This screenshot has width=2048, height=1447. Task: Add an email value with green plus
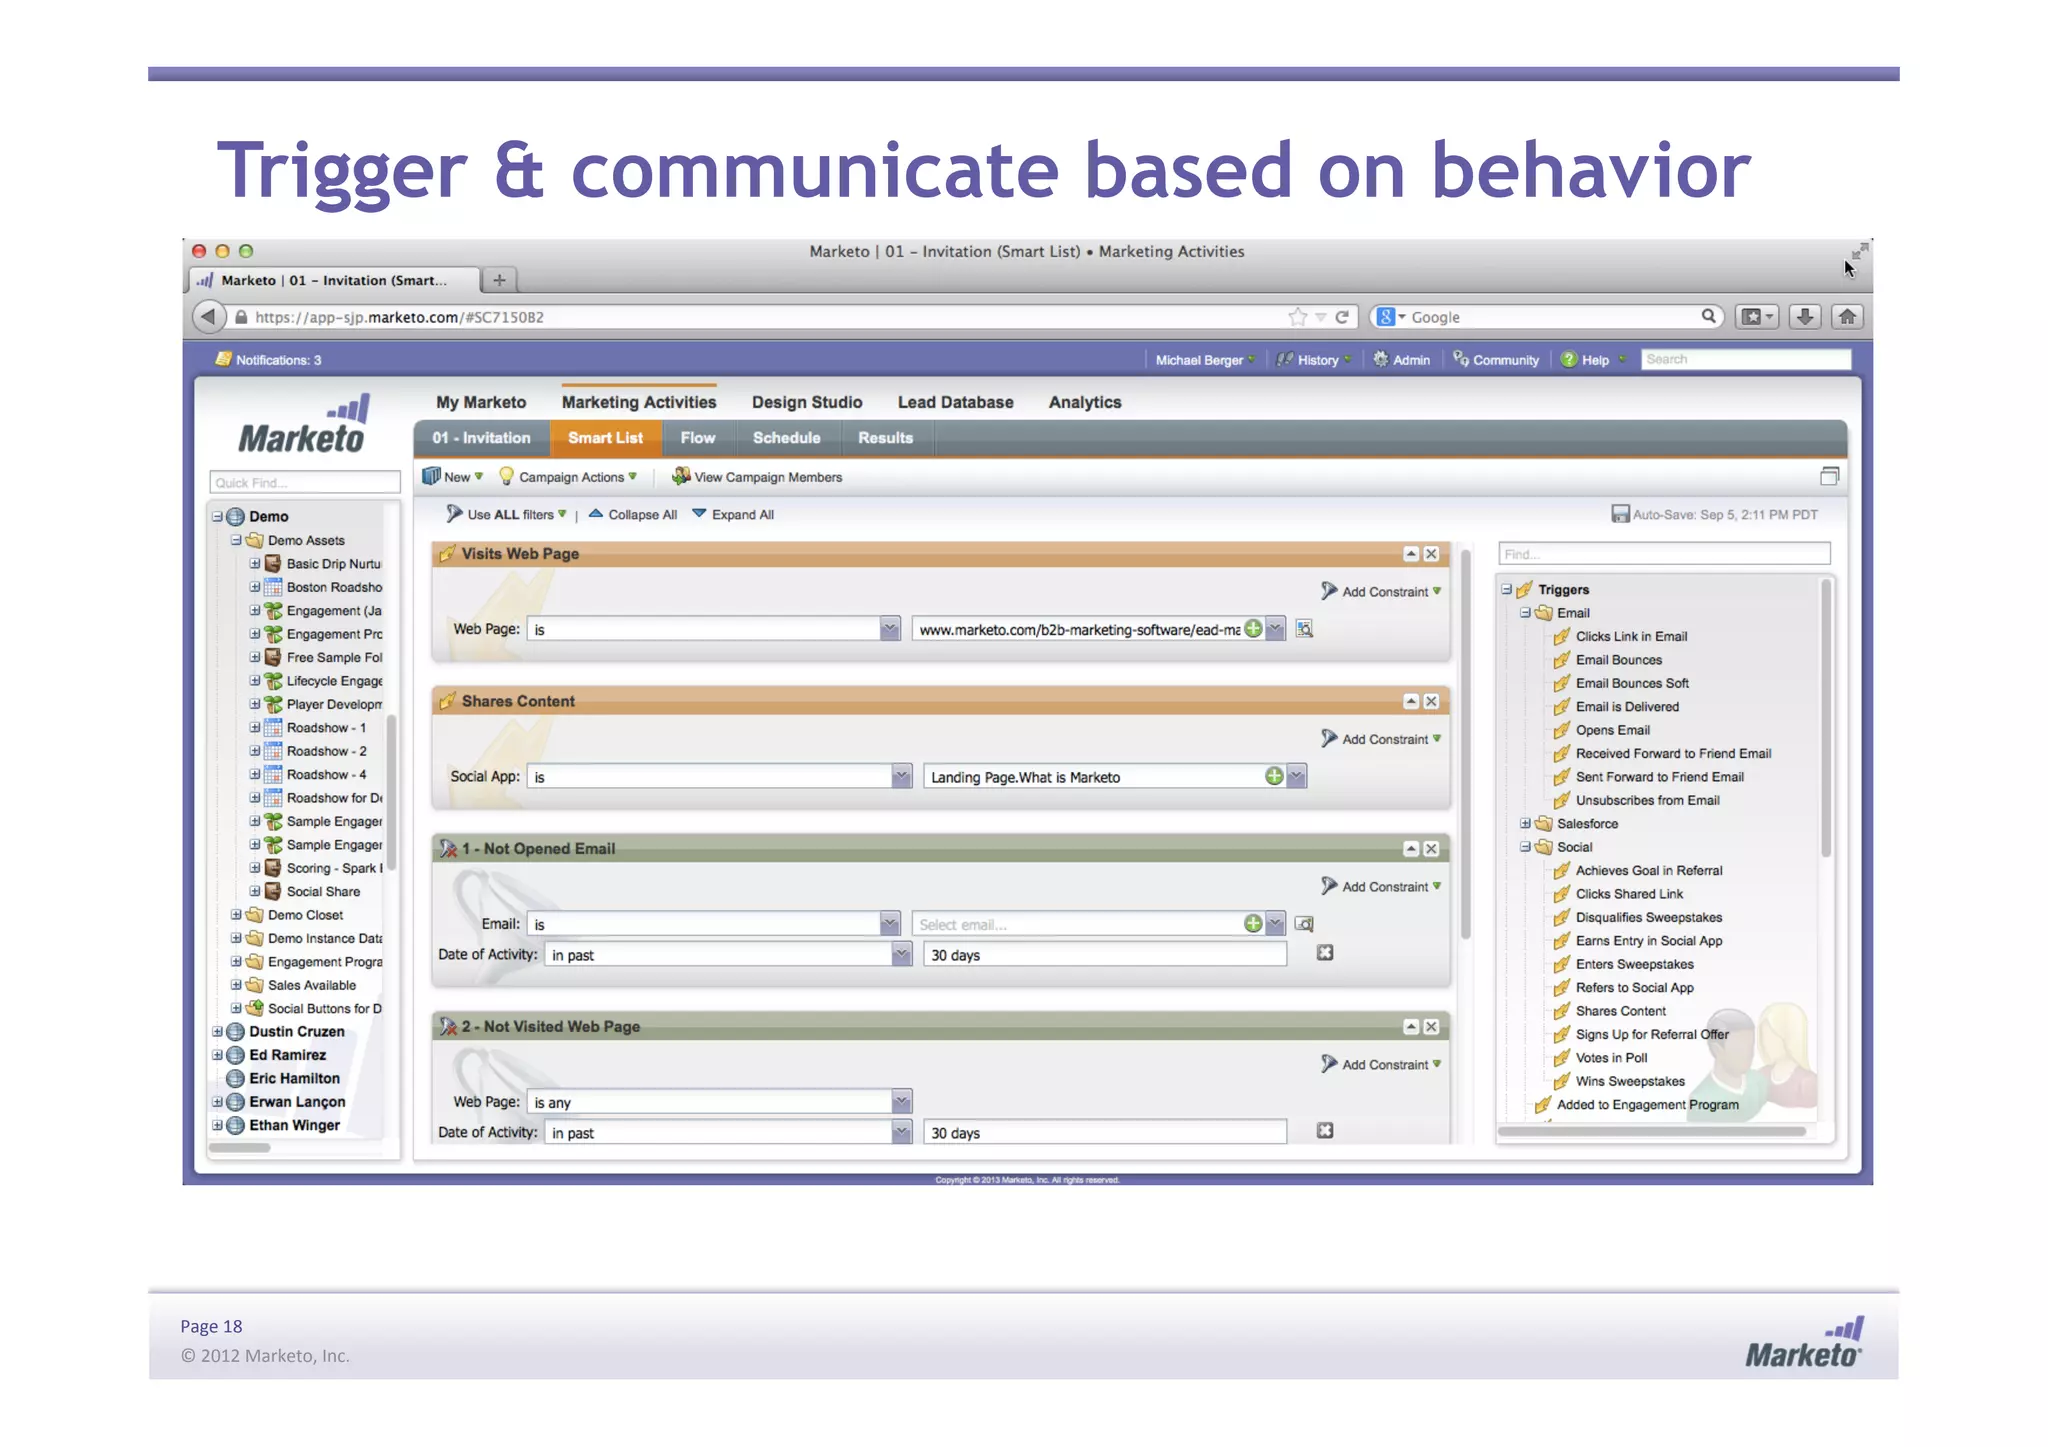click(1253, 924)
